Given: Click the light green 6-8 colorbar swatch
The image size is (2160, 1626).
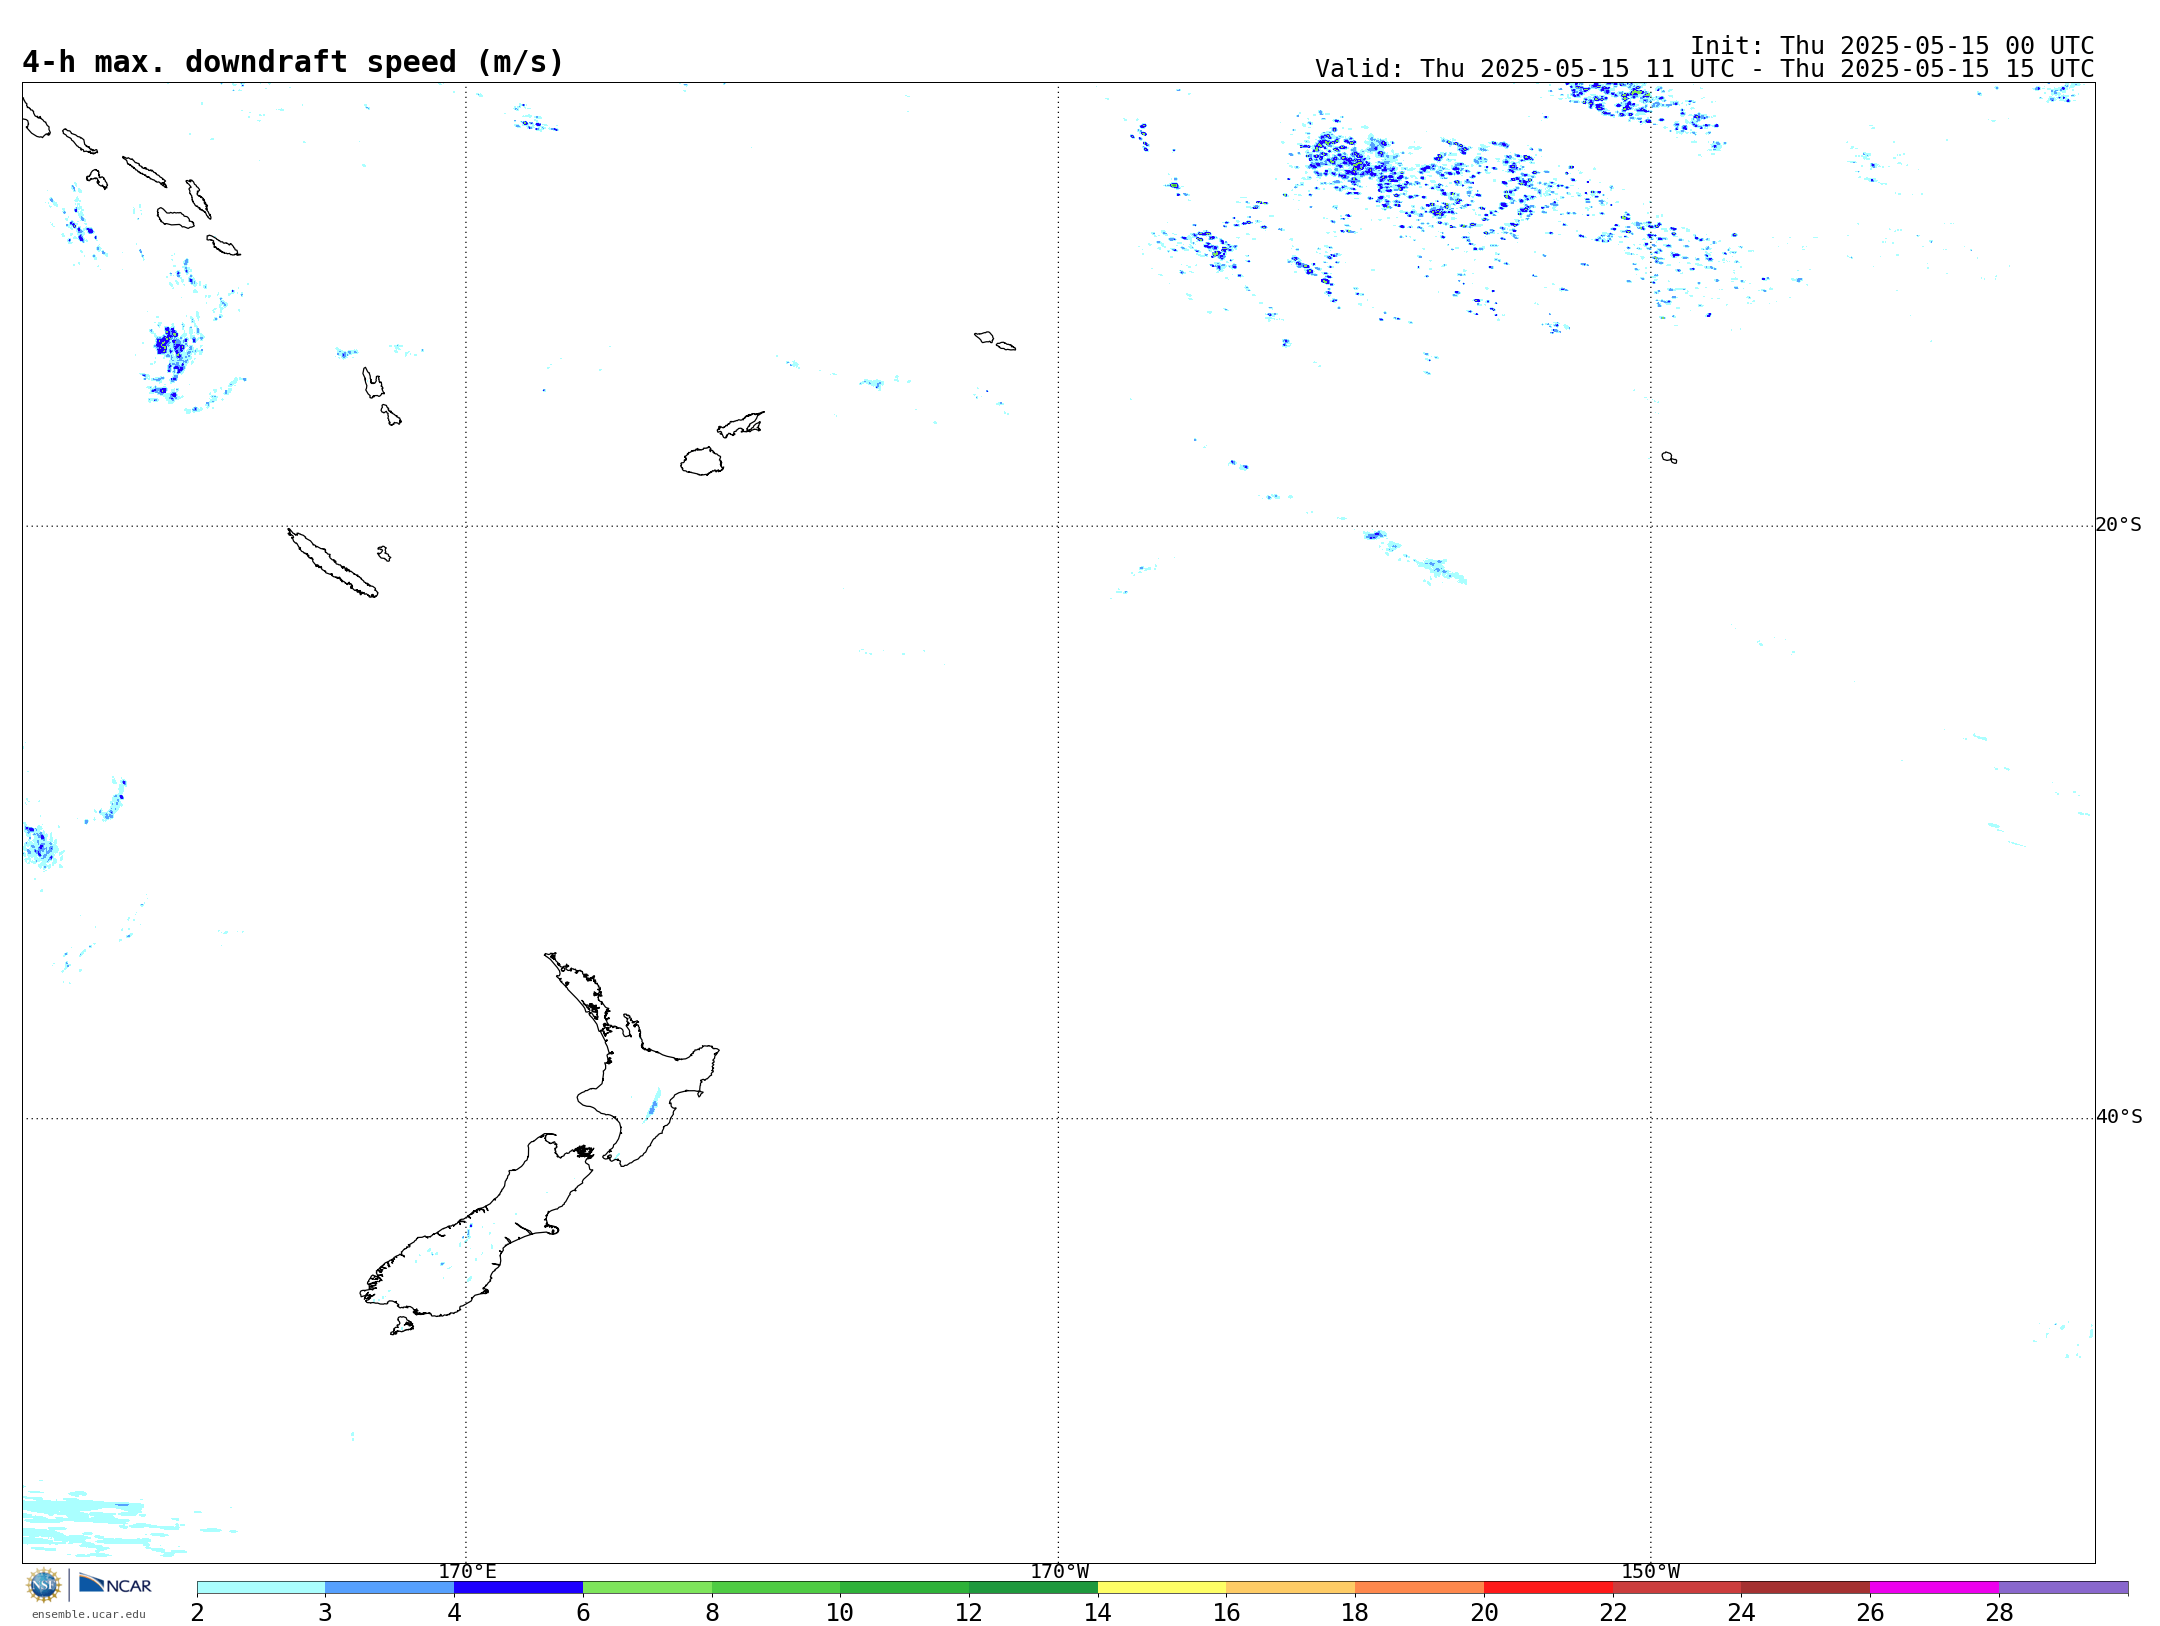Looking at the screenshot, I should pos(647,1588).
